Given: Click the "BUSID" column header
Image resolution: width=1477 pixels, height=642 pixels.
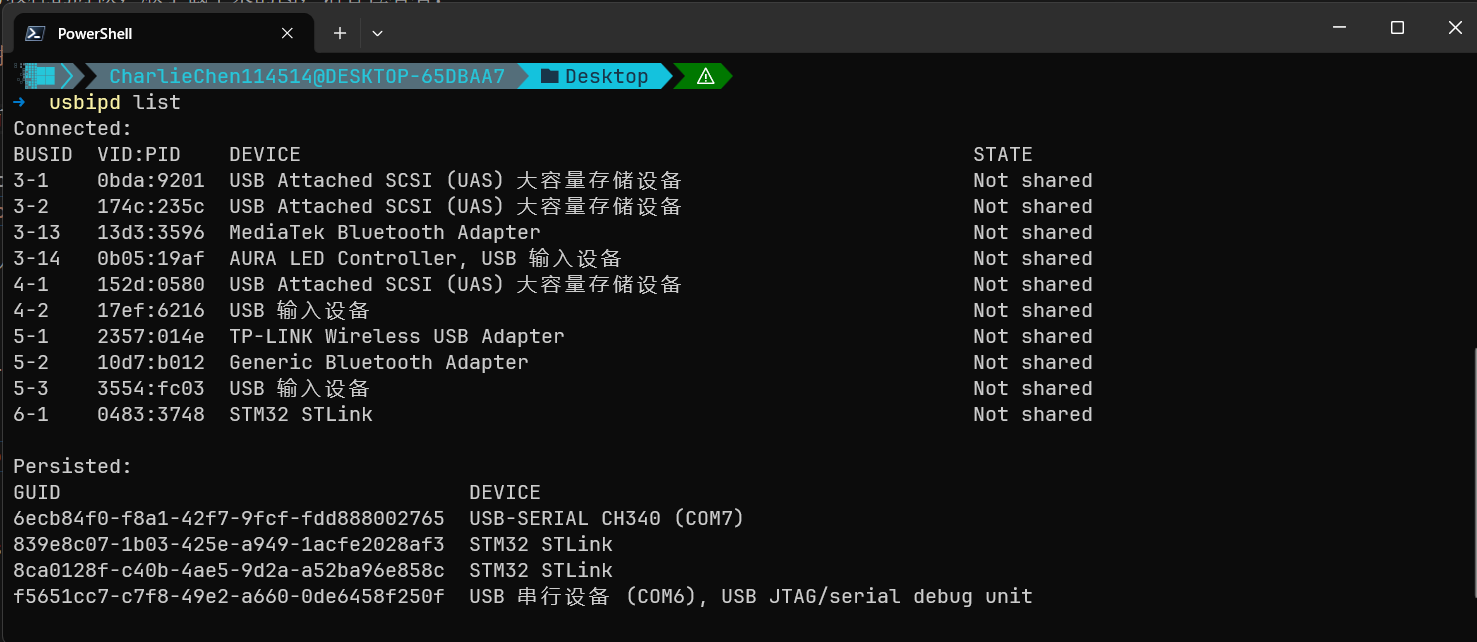Looking at the screenshot, I should click(43, 154).
